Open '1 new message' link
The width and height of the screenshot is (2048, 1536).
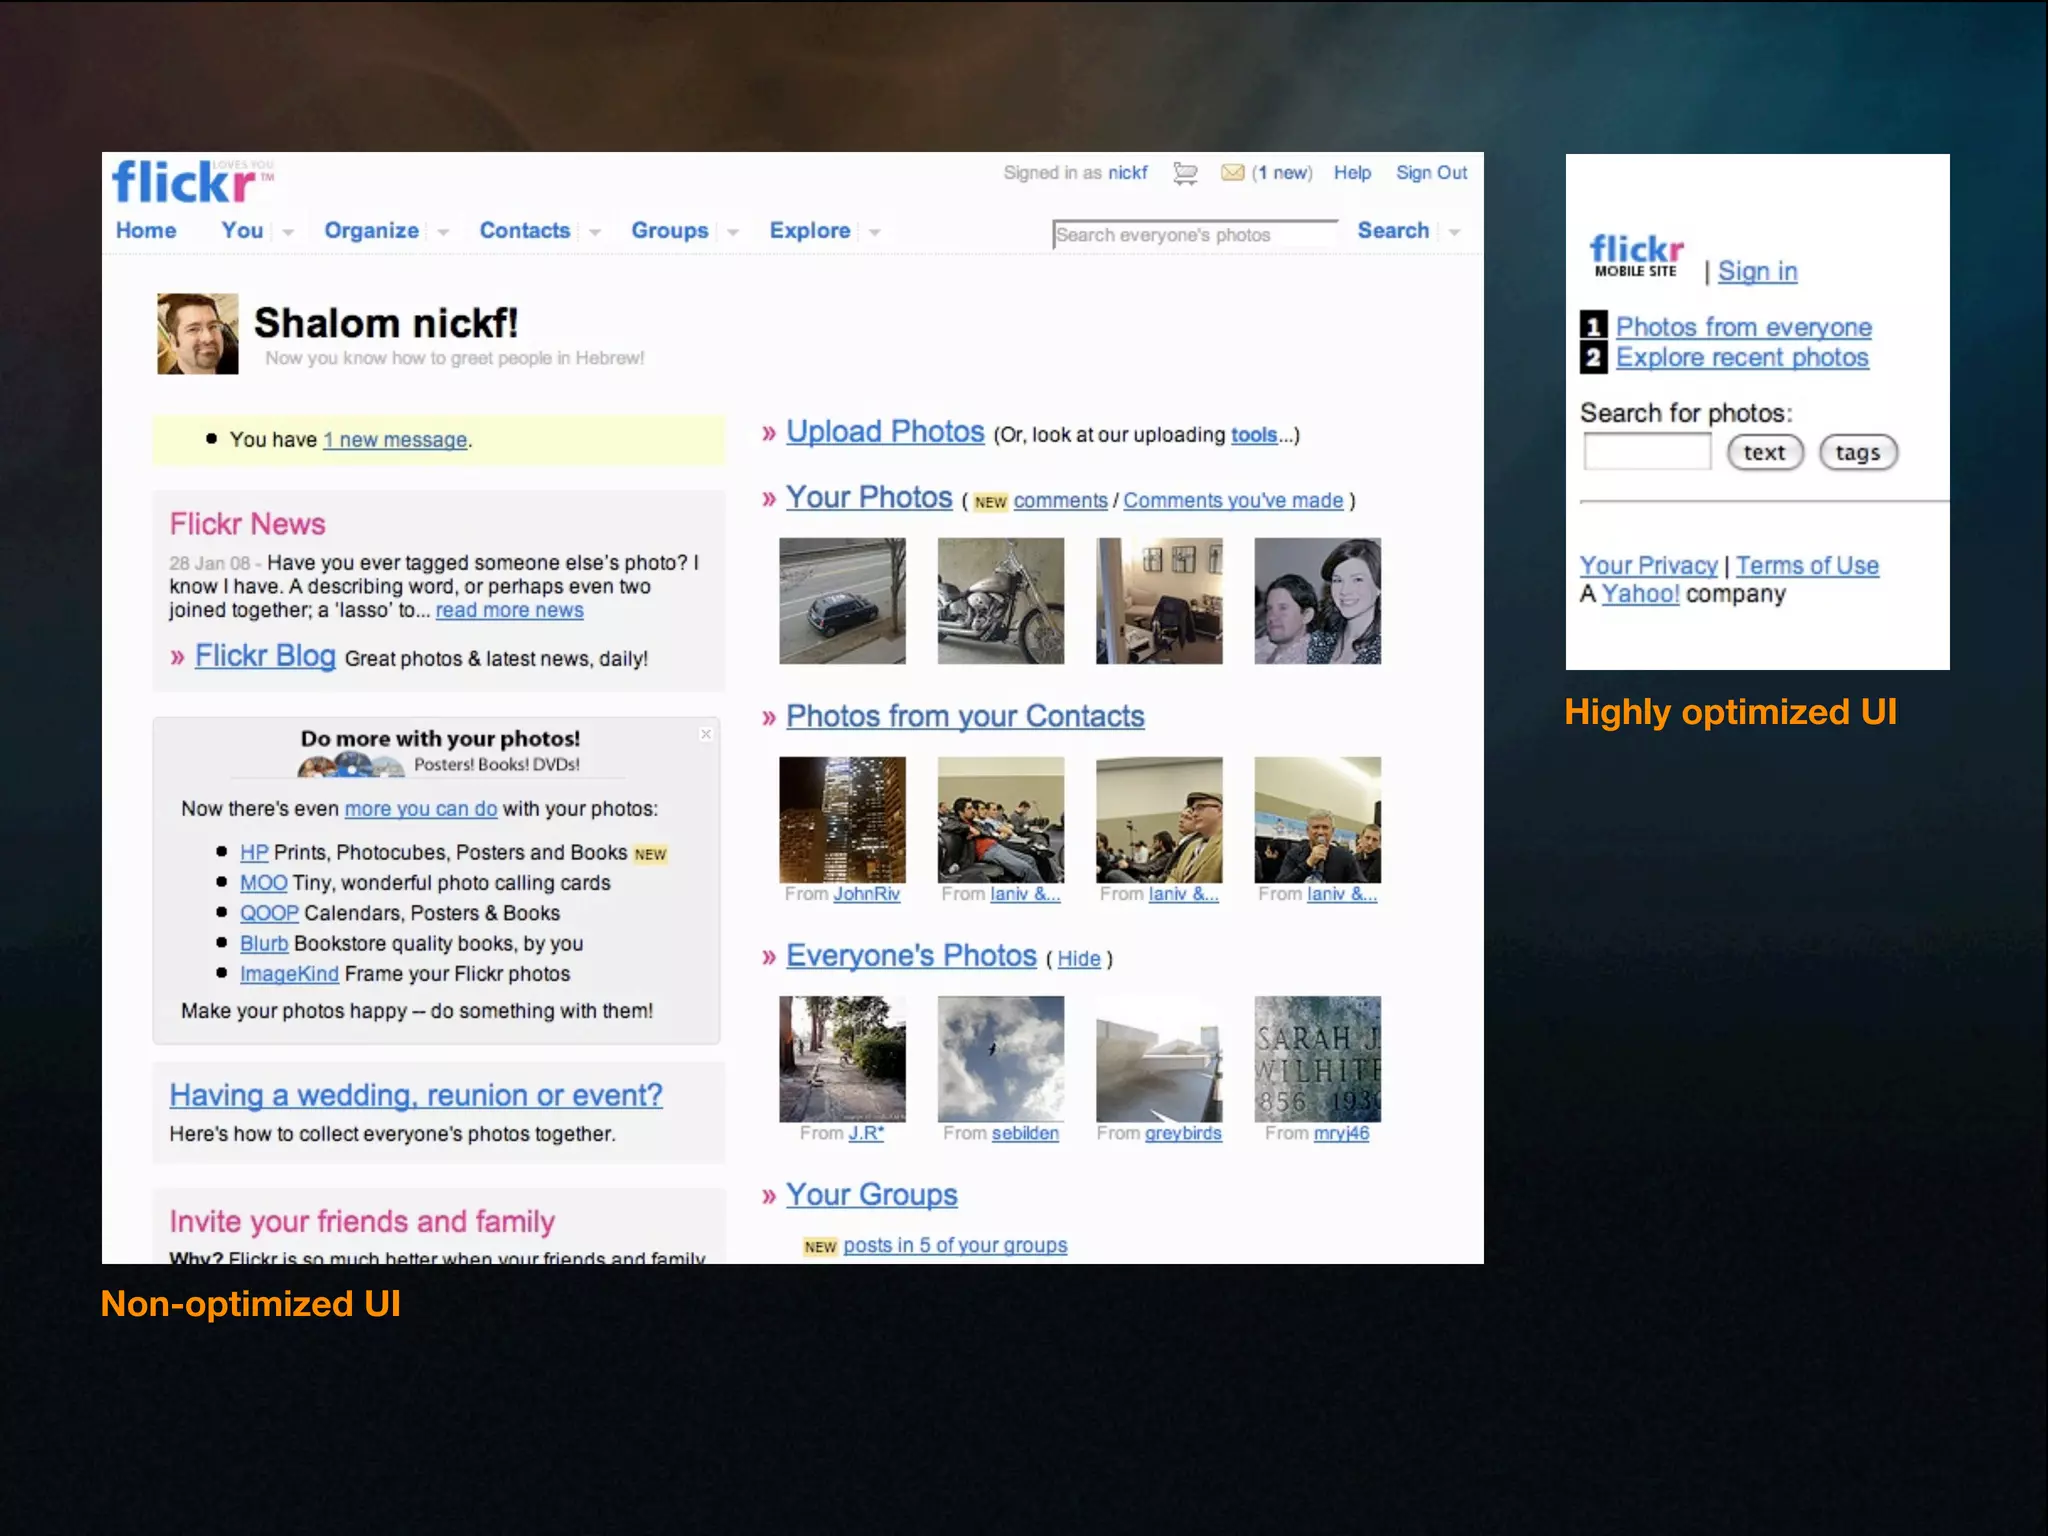coord(396,440)
